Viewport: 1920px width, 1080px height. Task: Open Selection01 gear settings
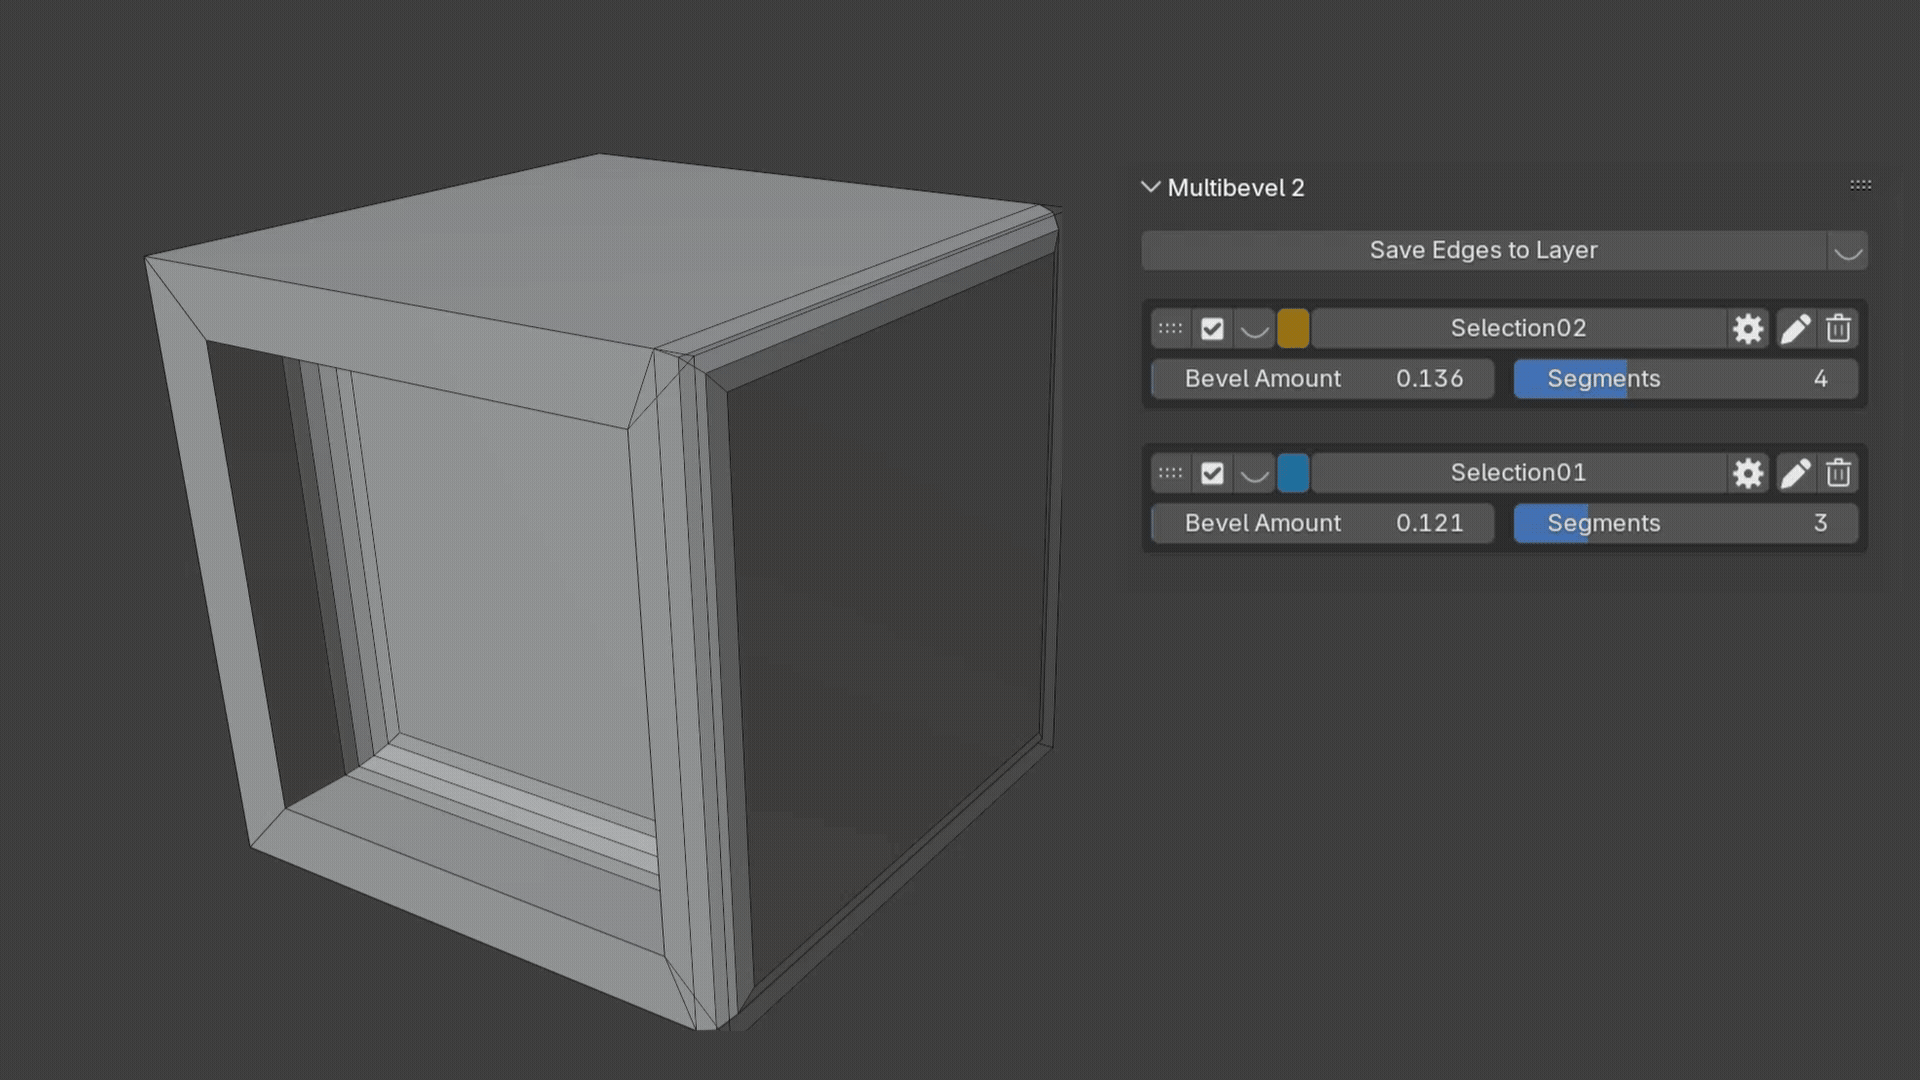pyautogui.click(x=1748, y=473)
